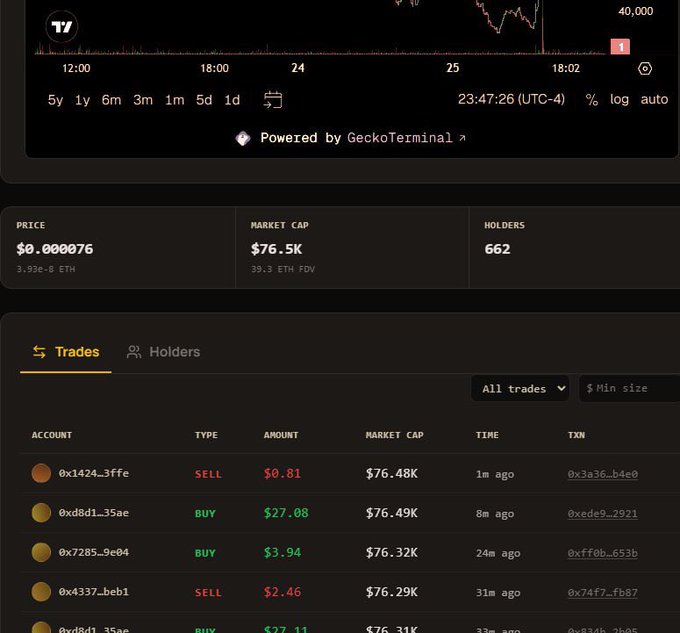Click the GeckoTerminal logo icon

[x=243, y=138]
